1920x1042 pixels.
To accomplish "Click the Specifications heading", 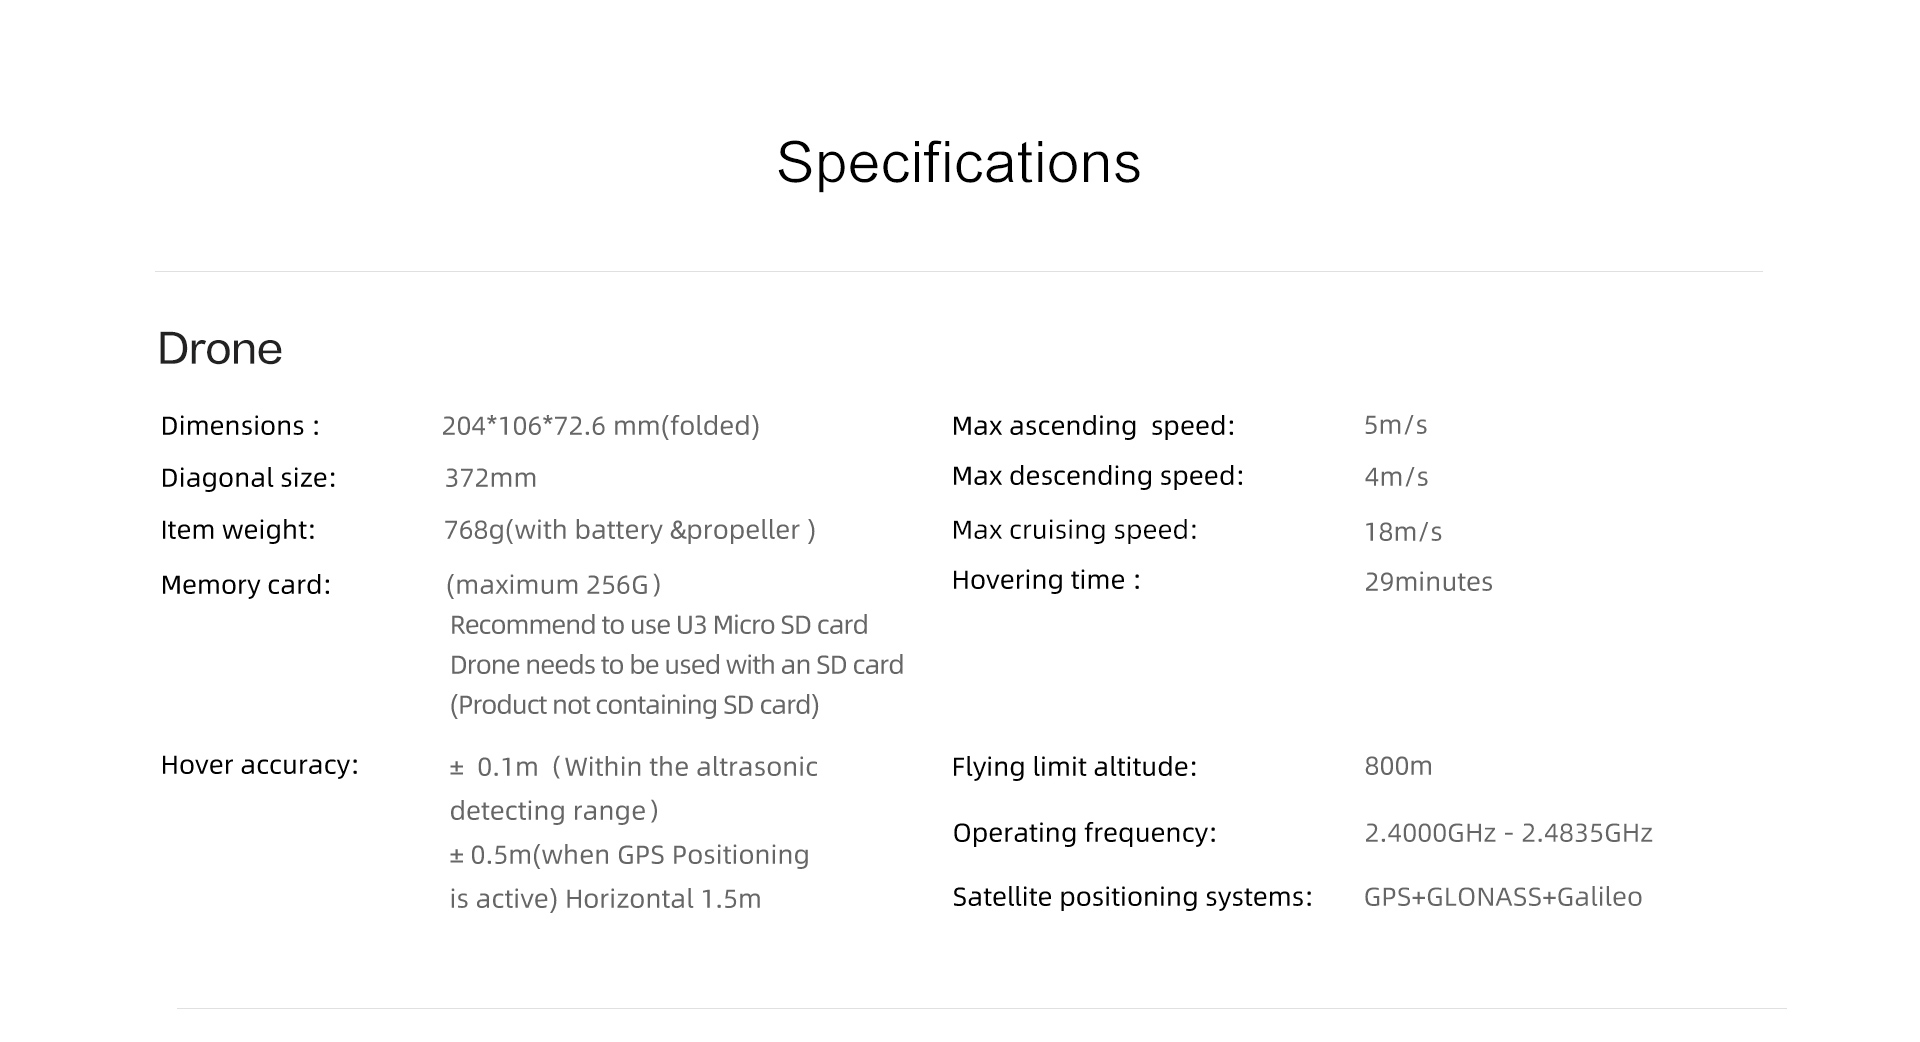I will [x=958, y=163].
